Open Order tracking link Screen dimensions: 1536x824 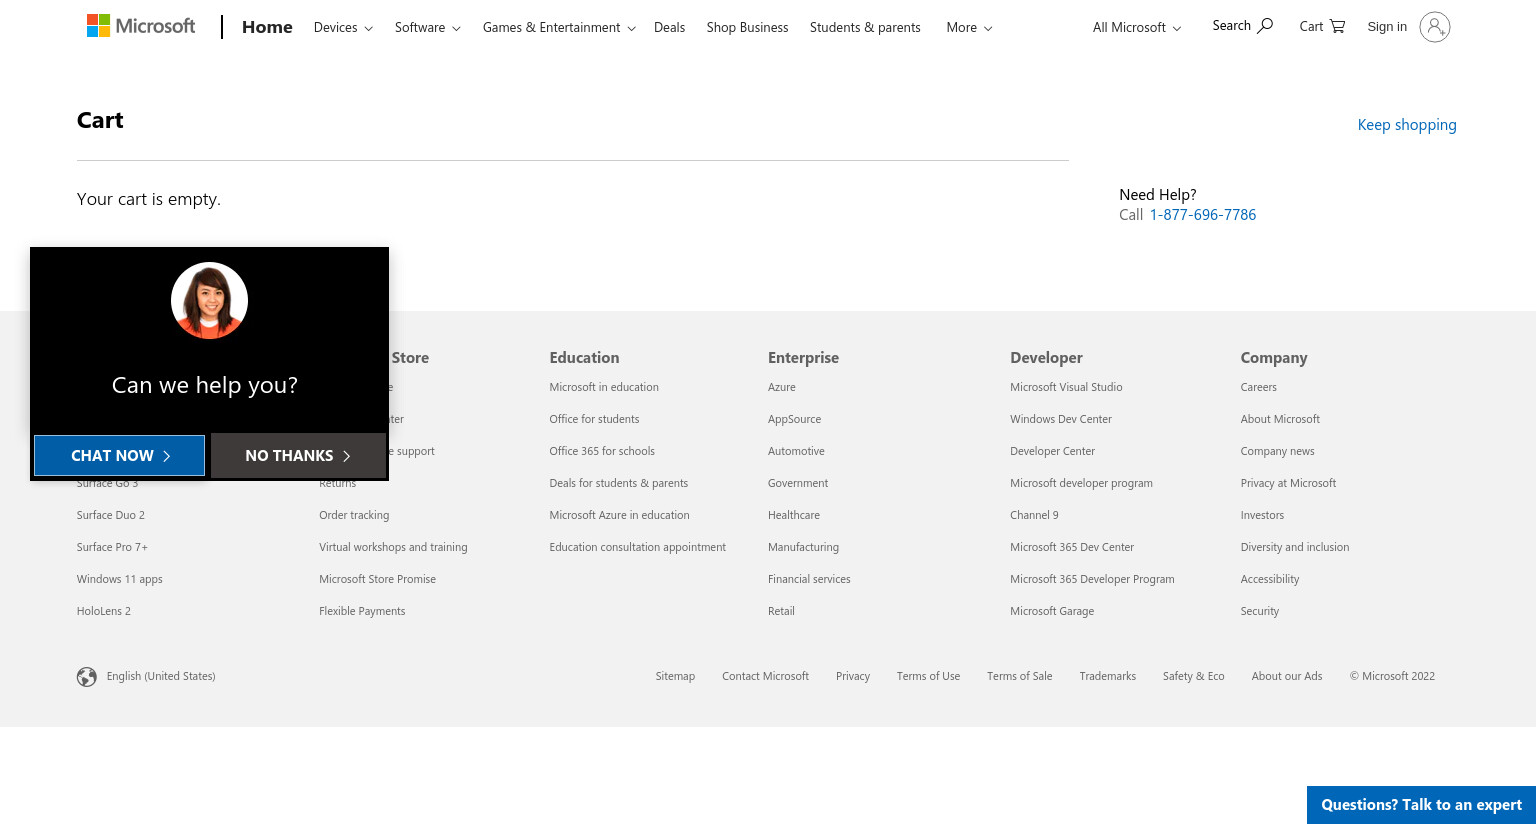click(x=354, y=515)
